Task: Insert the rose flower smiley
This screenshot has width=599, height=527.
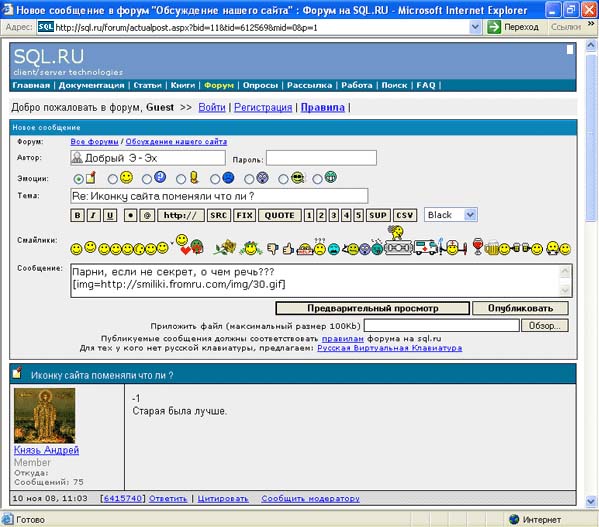Action: click(x=225, y=247)
